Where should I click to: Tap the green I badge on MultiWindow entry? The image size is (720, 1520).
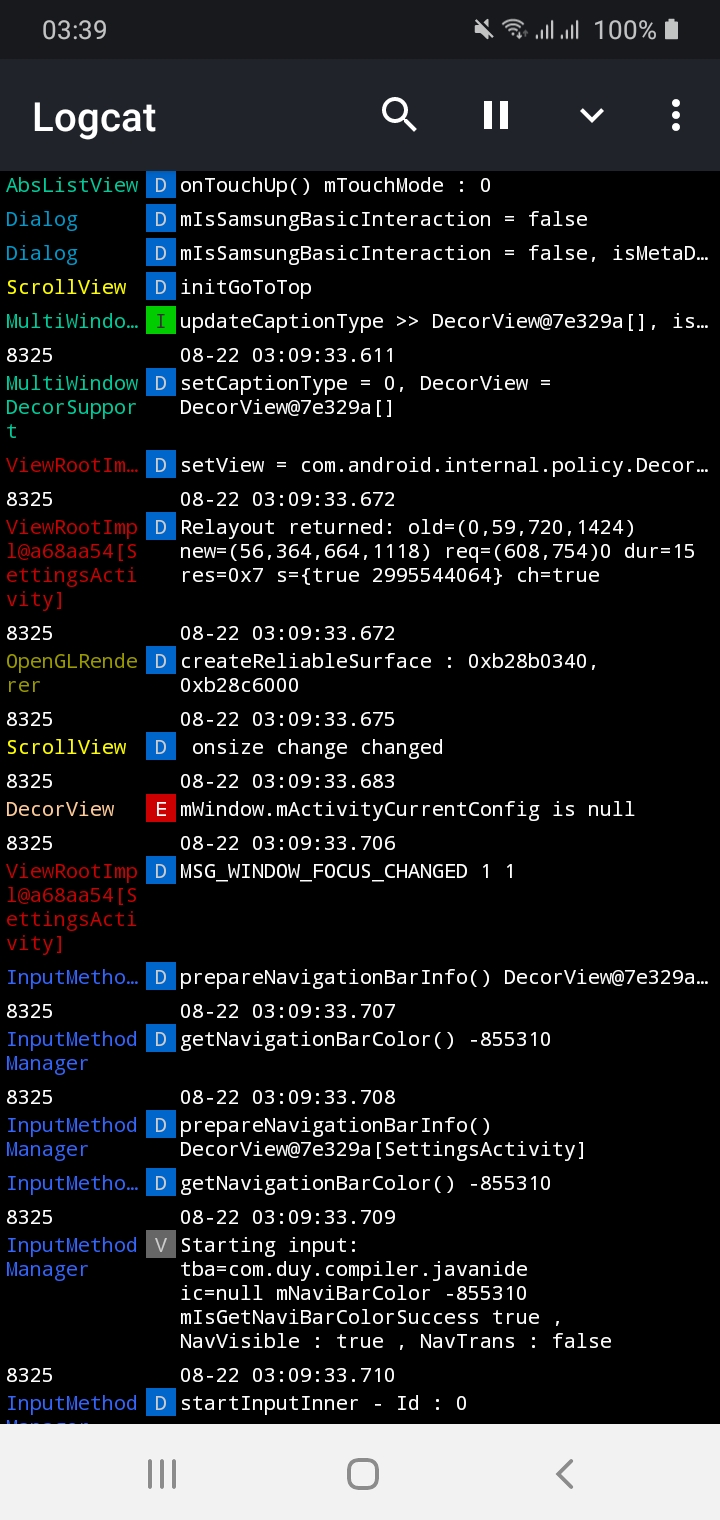(x=160, y=321)
